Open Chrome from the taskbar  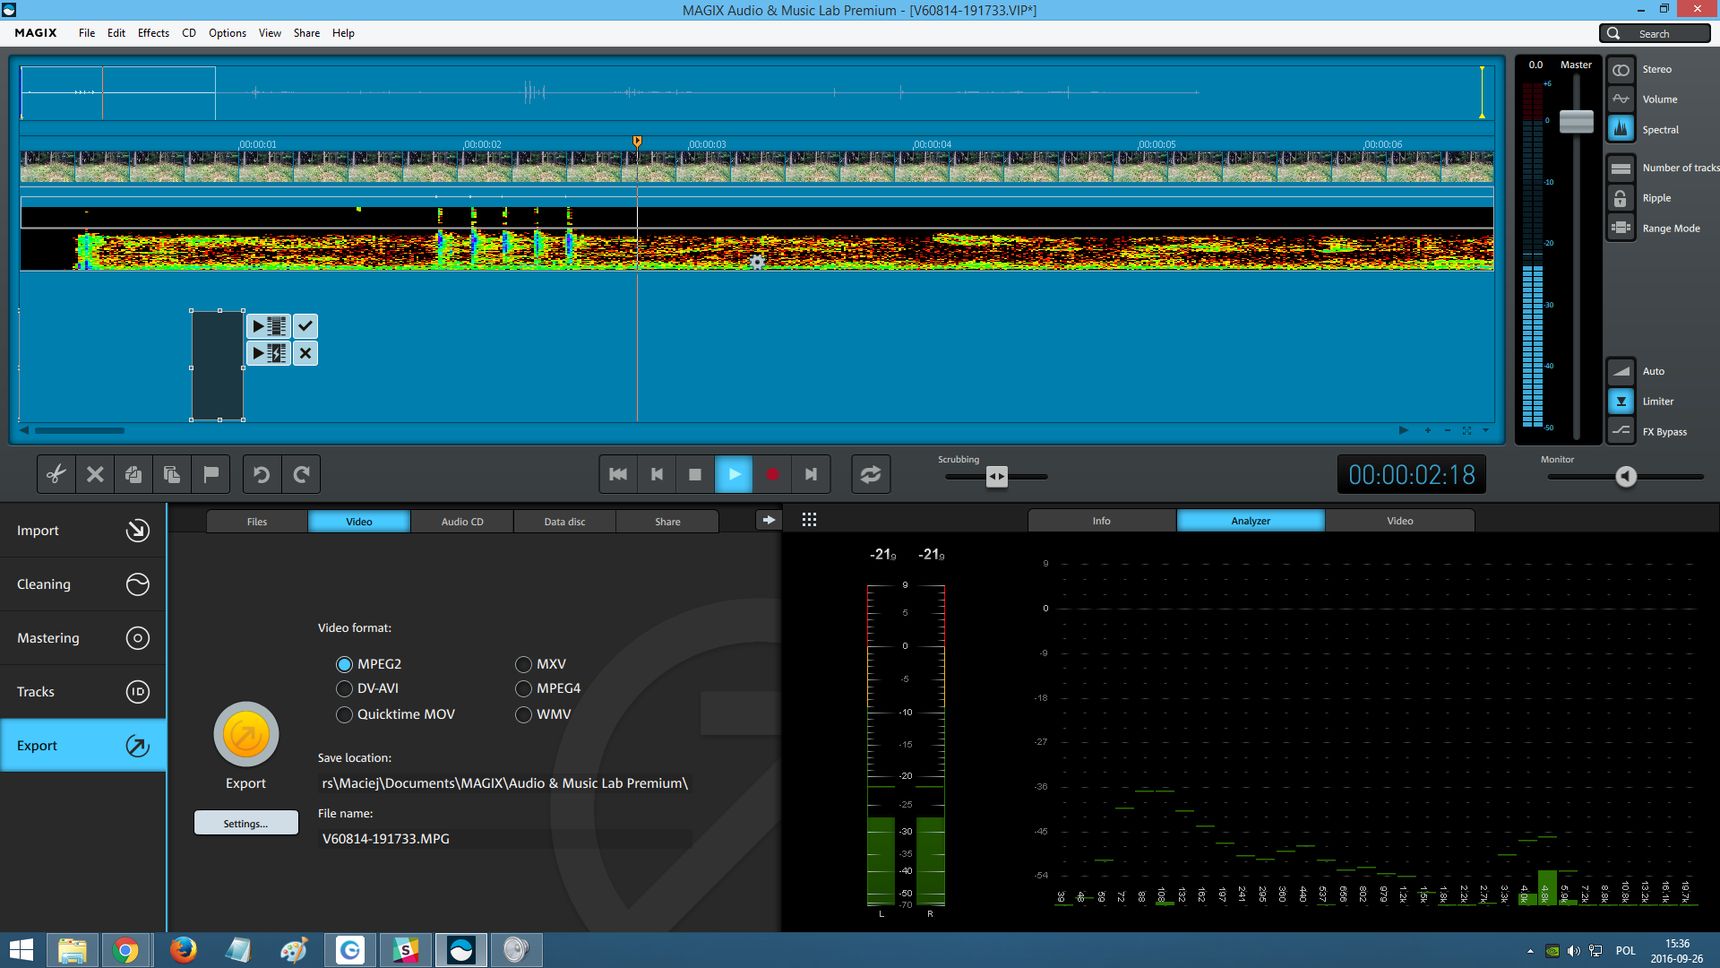pyautogui.click(x=125, y=949)
